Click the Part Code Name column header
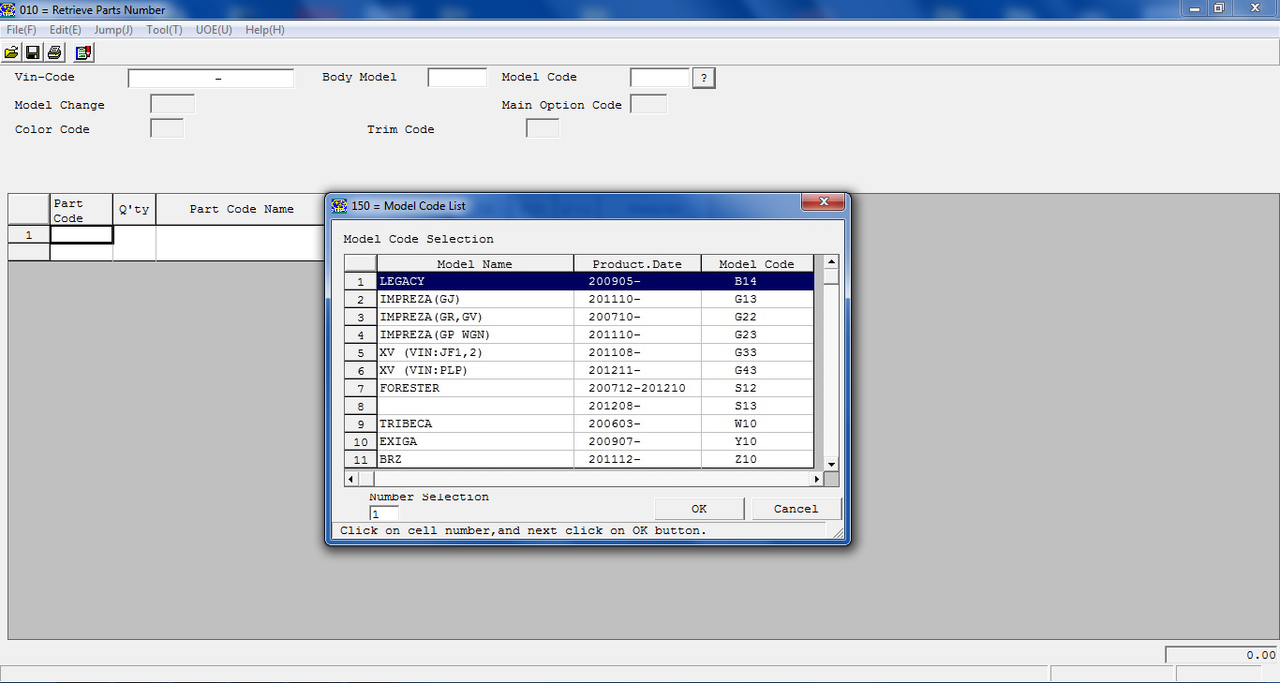This screenshot has height=683, width=1280. pyautogui.click(x=242, y=209)
